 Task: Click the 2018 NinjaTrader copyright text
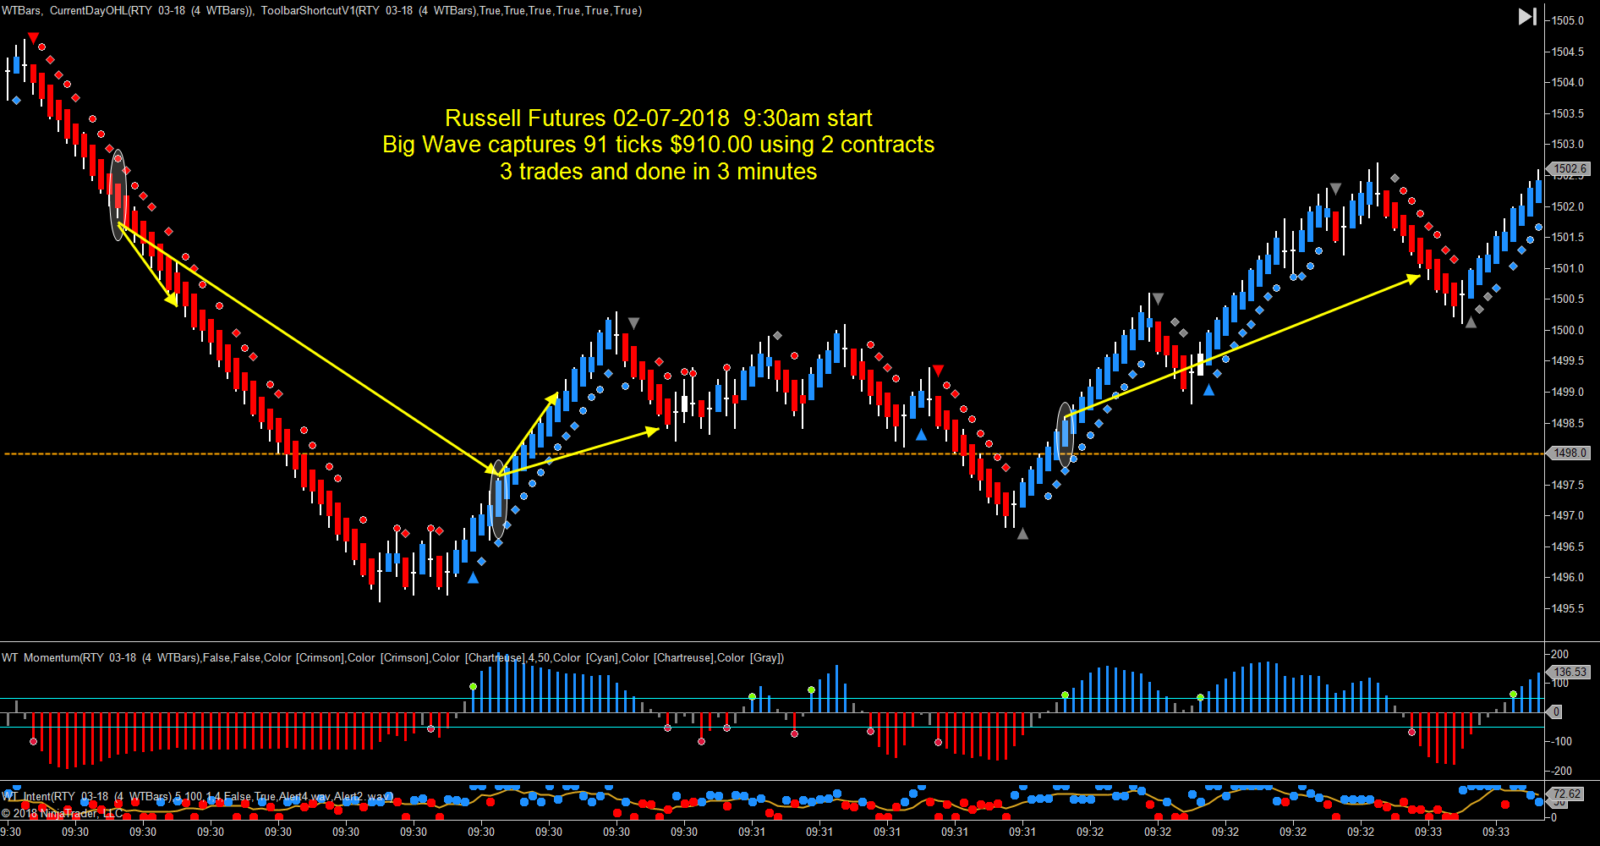click(x=62, y=813)
